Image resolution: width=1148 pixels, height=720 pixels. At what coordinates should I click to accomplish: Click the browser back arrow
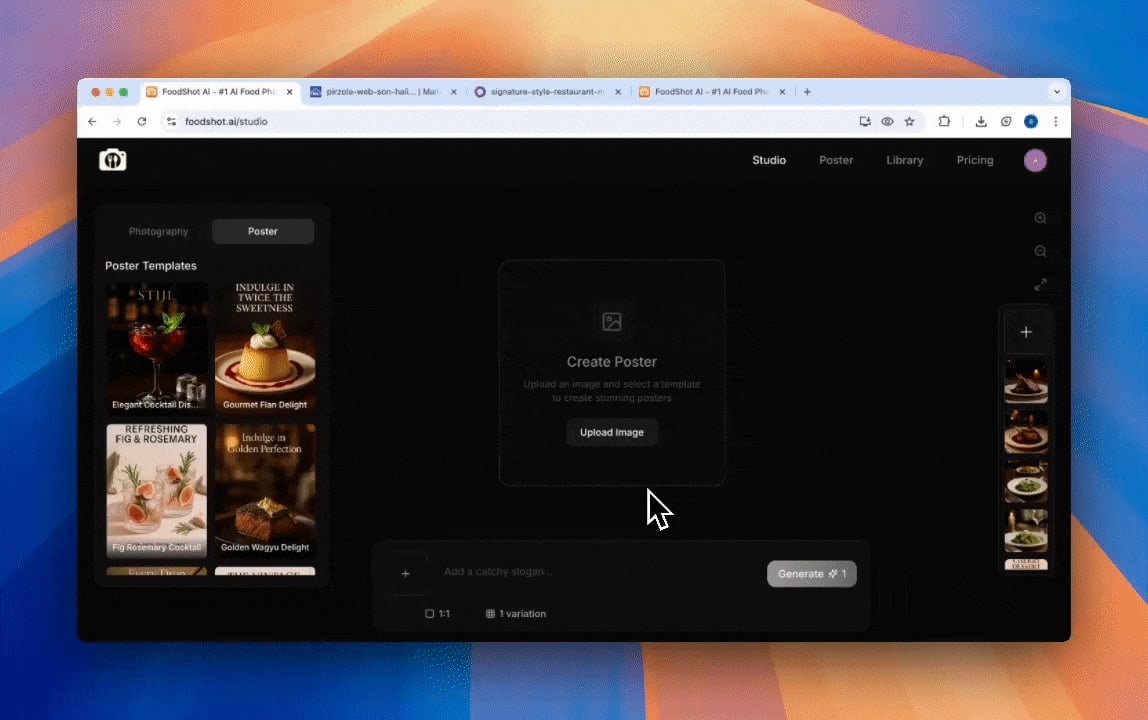coord(92,122)
